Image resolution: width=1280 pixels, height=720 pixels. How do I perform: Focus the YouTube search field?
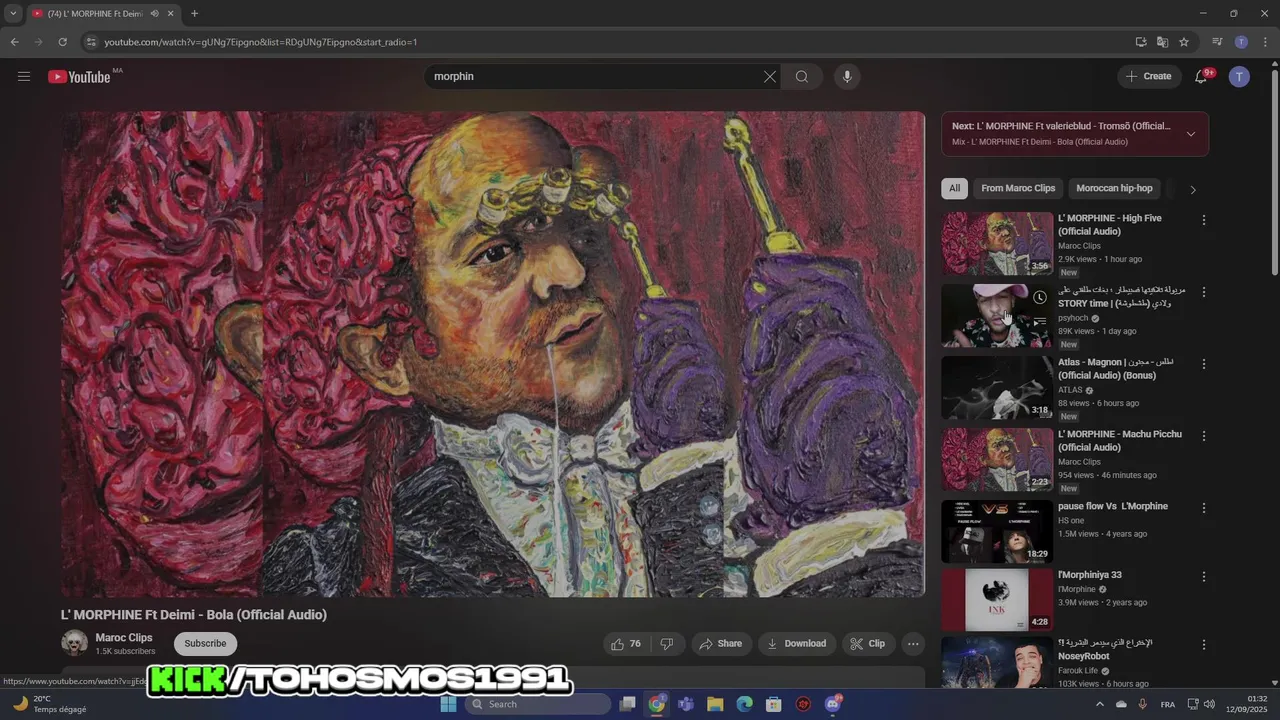(596, 76)
